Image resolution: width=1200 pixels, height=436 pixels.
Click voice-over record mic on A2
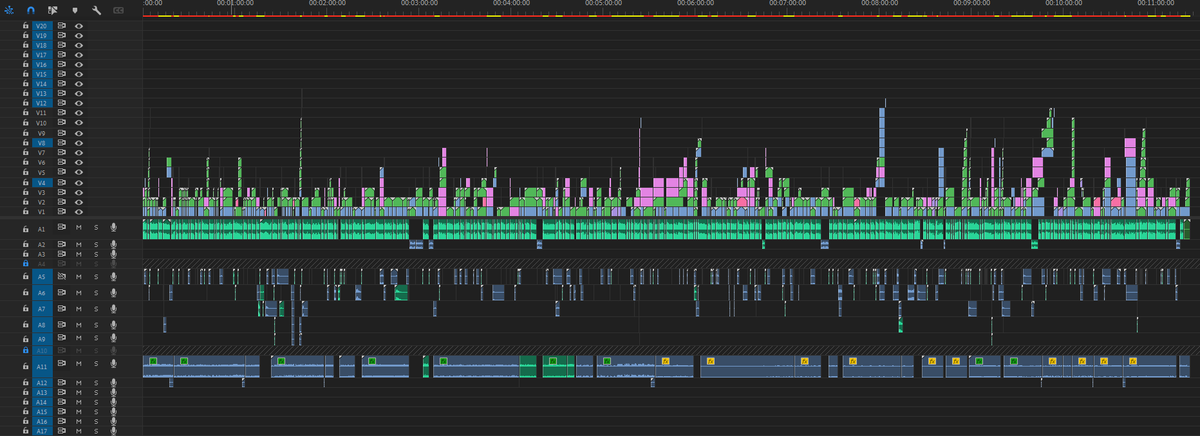click(113, 244)
